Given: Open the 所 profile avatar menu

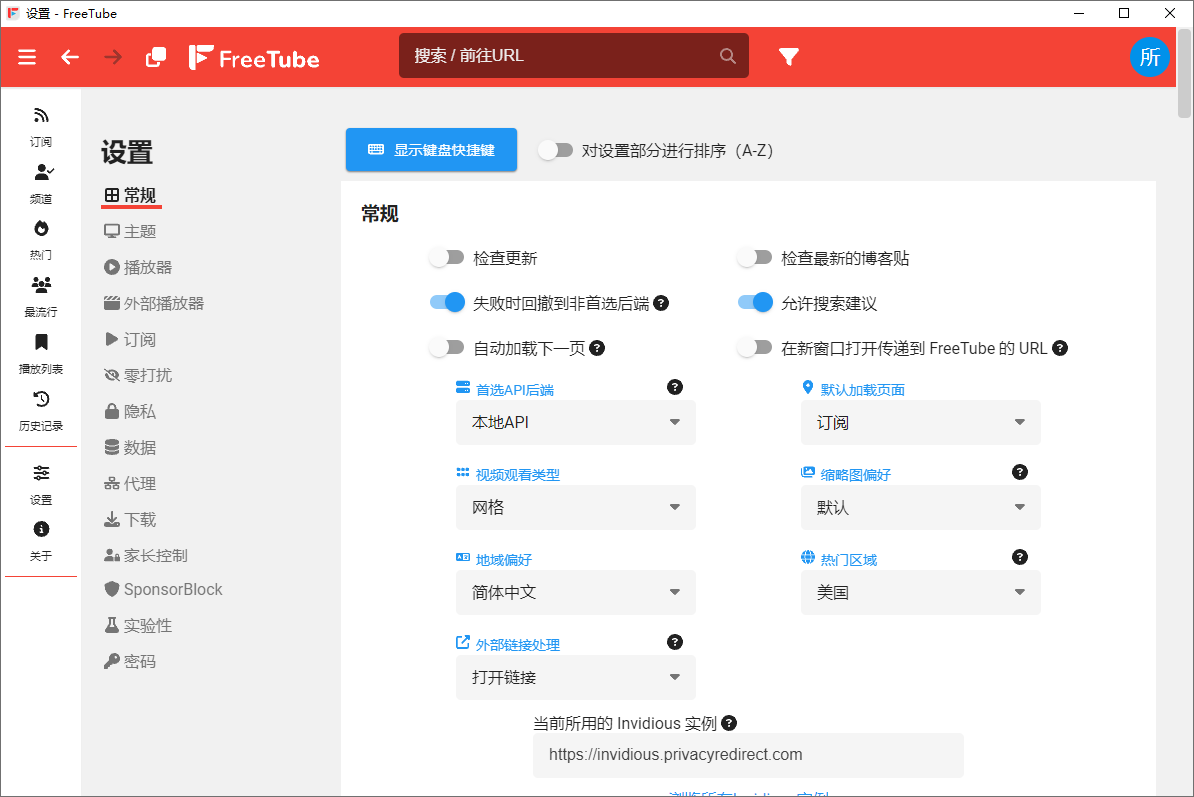Looking at the screenshot, I should pyautogui.click(x=1150, y=57).
